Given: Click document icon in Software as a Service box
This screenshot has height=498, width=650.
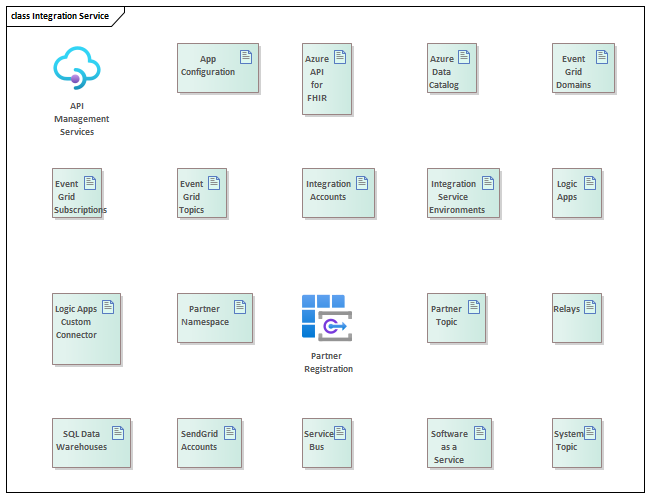Looking at the screenshot, I should coord(480,433).
